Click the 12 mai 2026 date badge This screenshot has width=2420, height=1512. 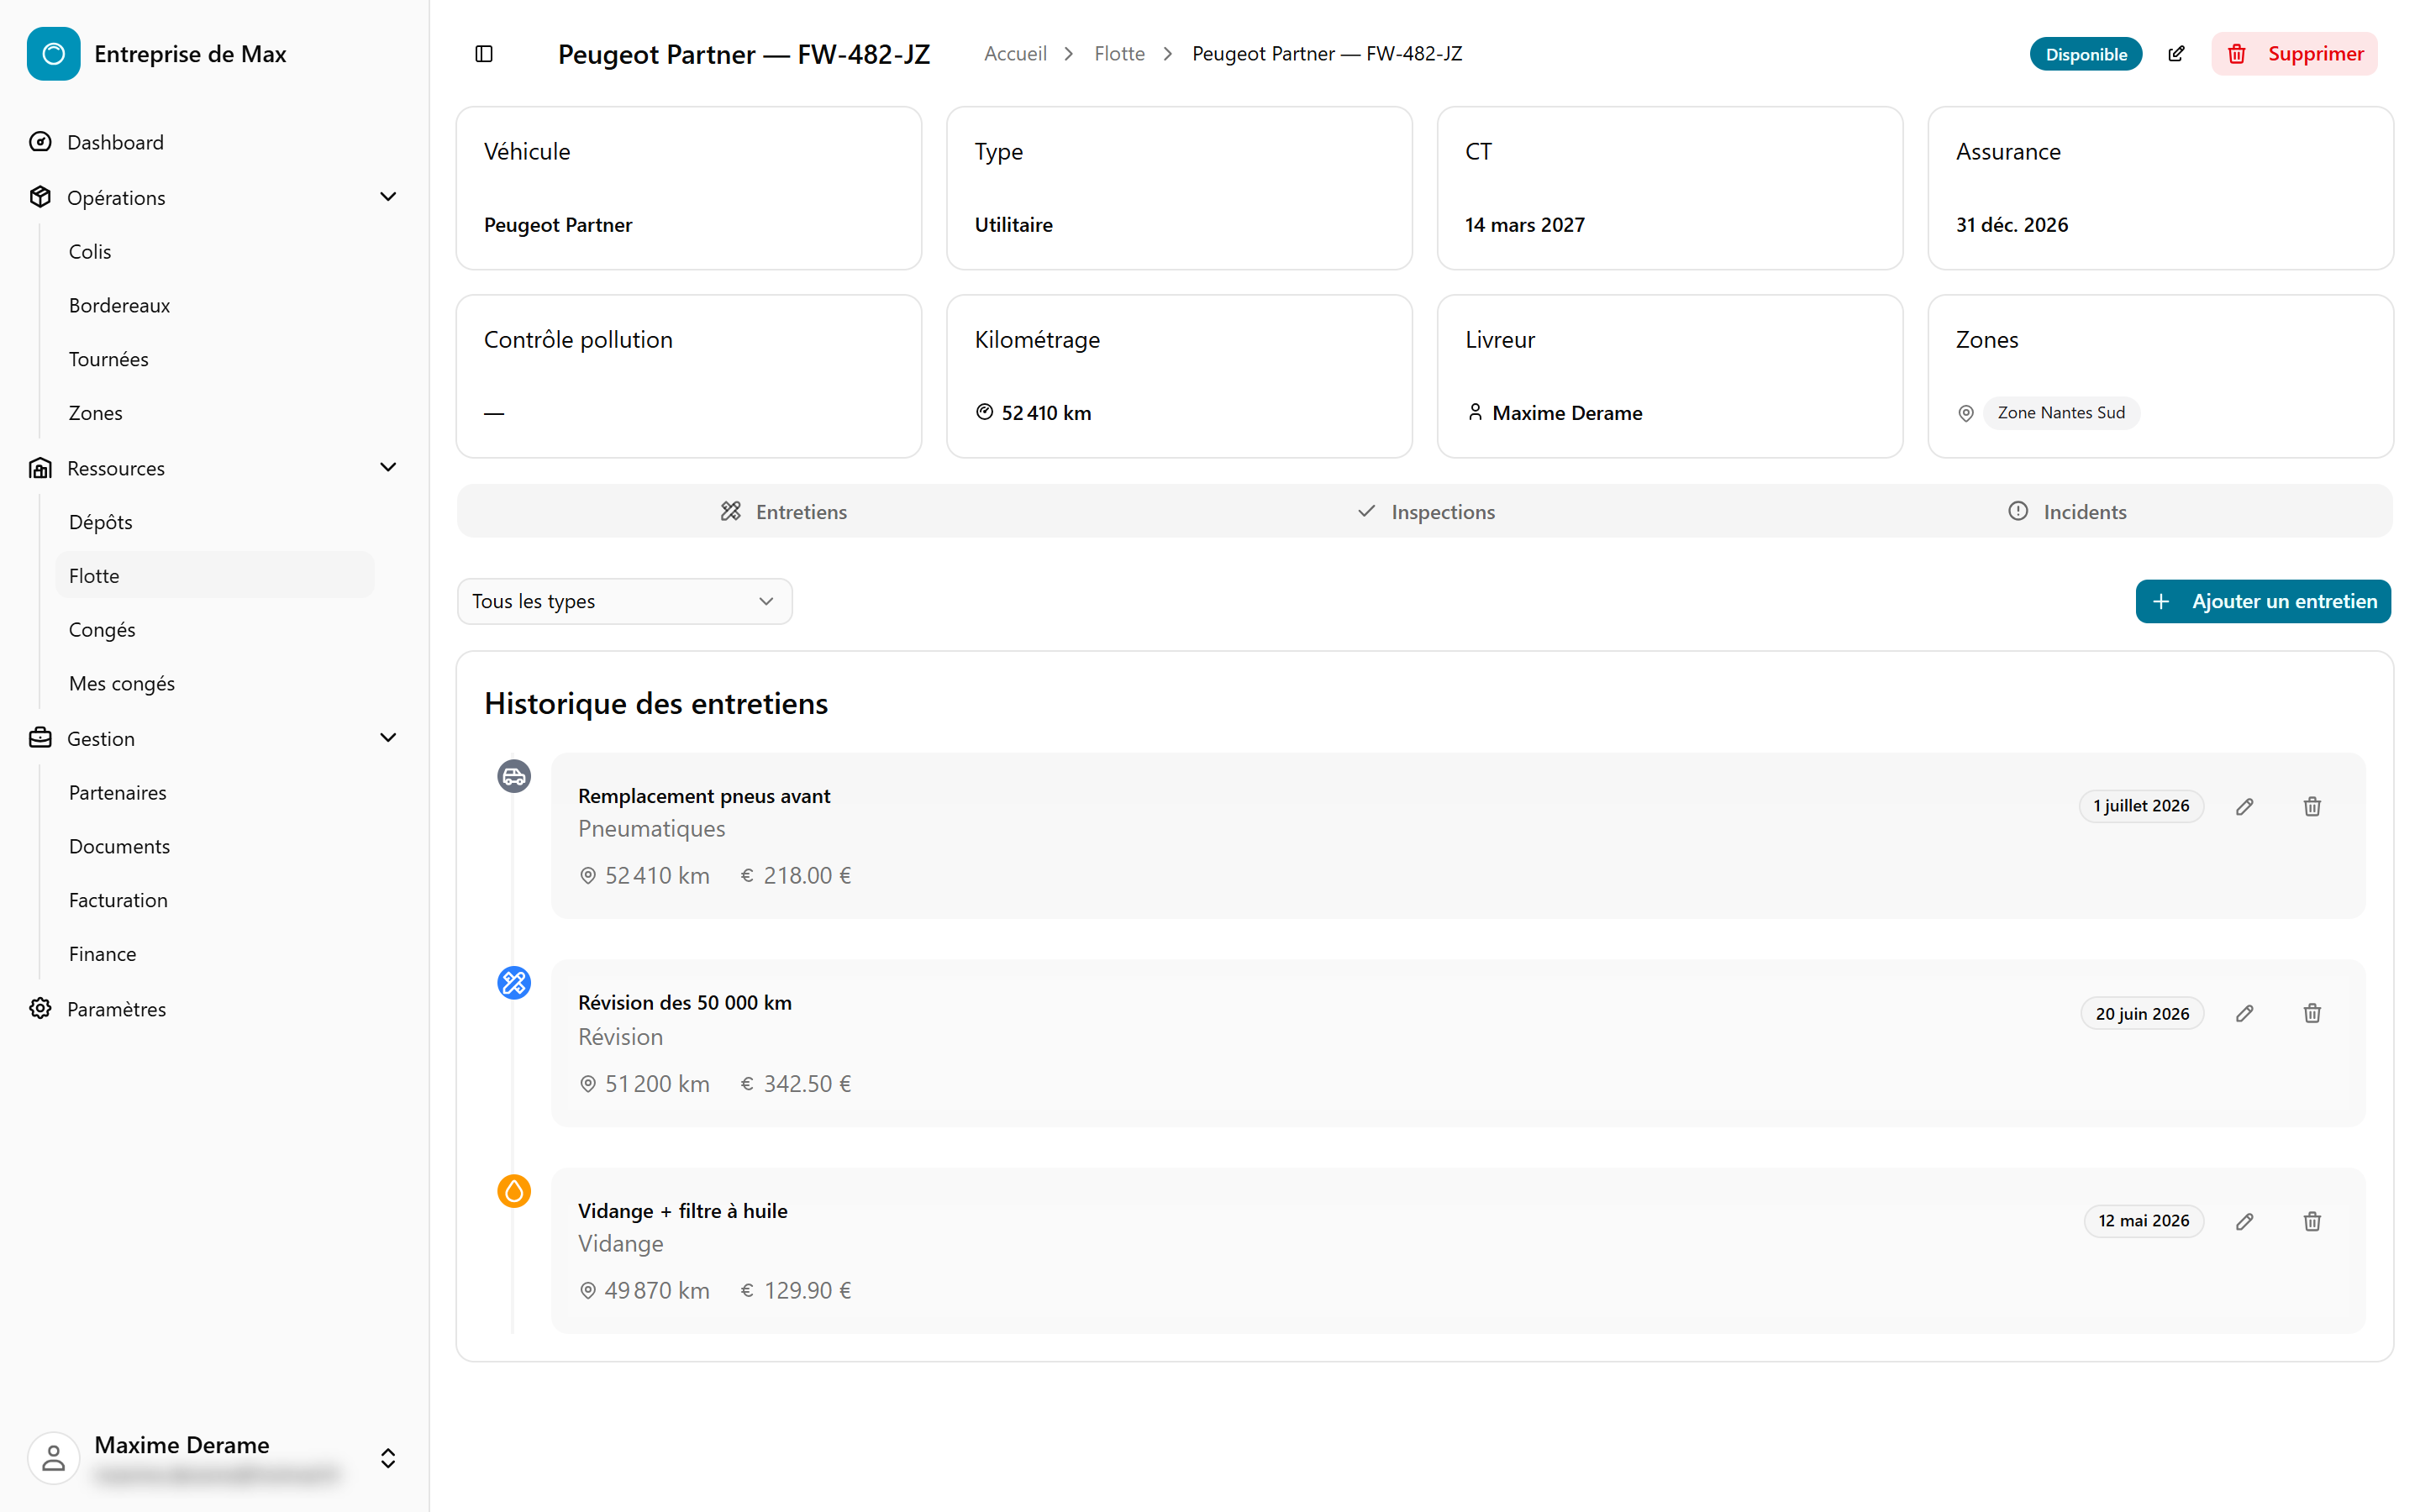click(2144, 1221)
